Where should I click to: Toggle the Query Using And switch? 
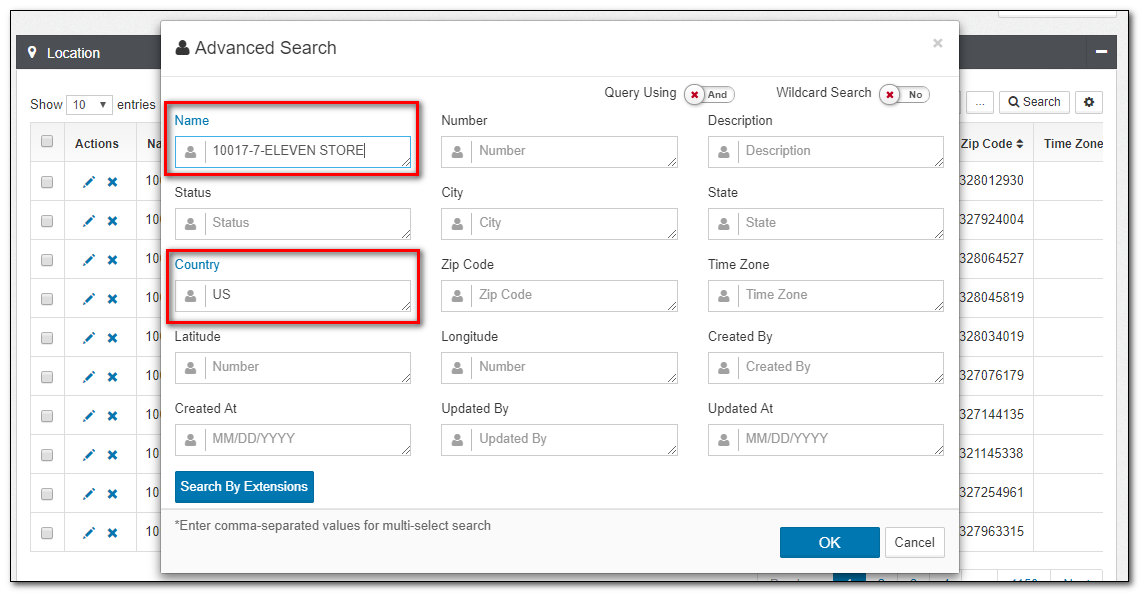710,94
